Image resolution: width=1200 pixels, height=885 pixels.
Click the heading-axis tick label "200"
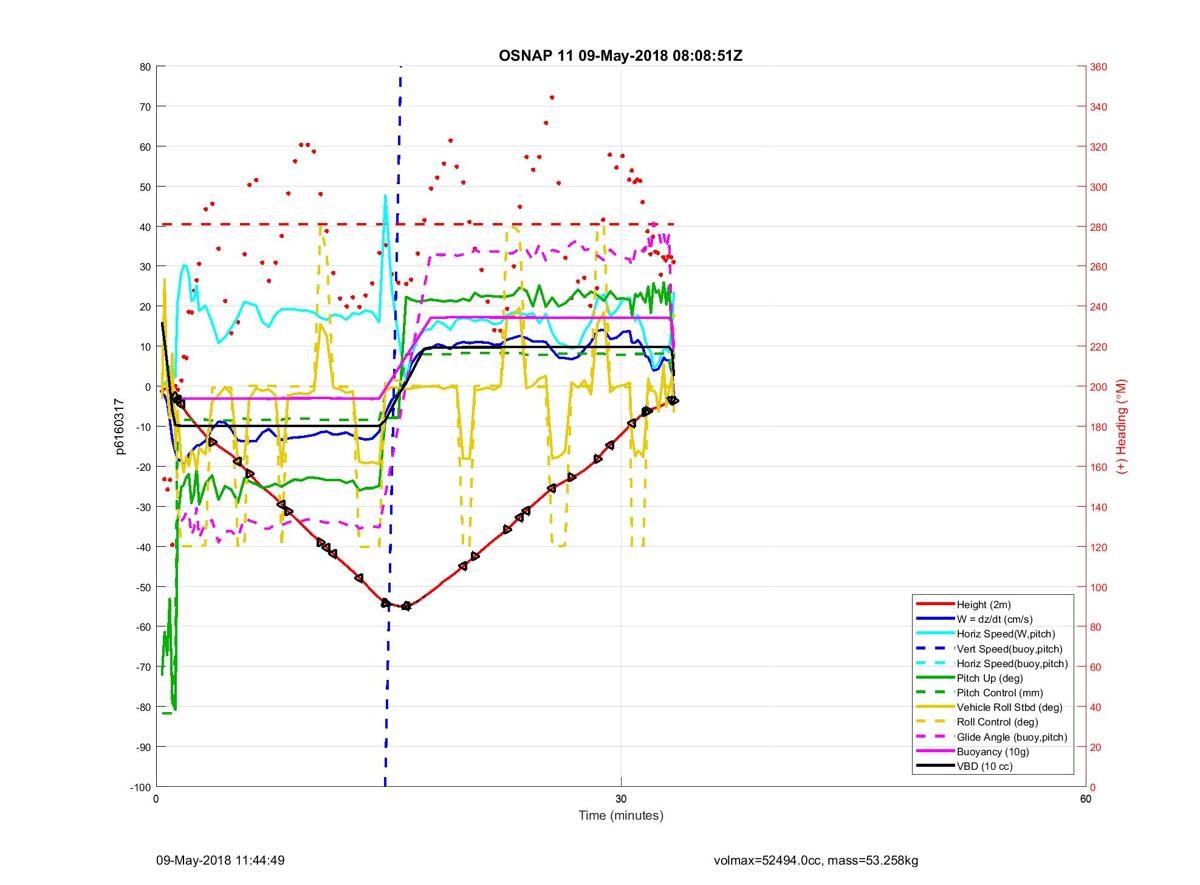tap(1100, 387)
